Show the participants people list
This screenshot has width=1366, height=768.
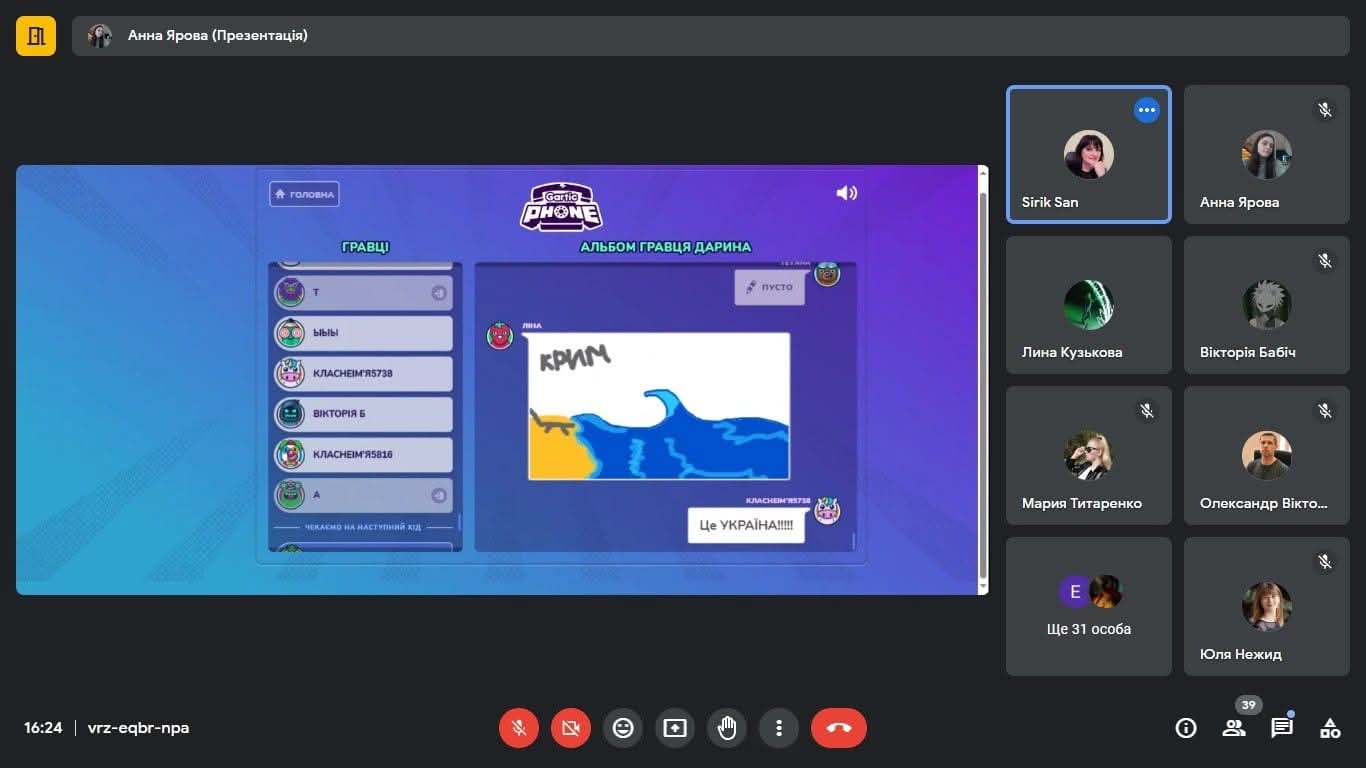1234,728
